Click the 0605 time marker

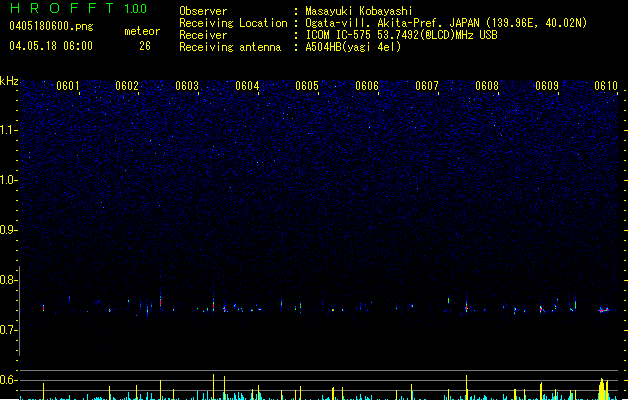pos(307,86)
